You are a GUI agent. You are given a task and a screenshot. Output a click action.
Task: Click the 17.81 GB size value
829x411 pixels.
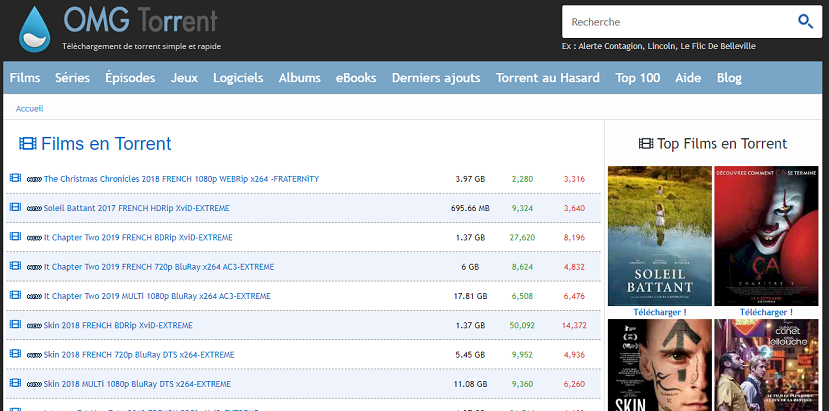pos(470,296)
